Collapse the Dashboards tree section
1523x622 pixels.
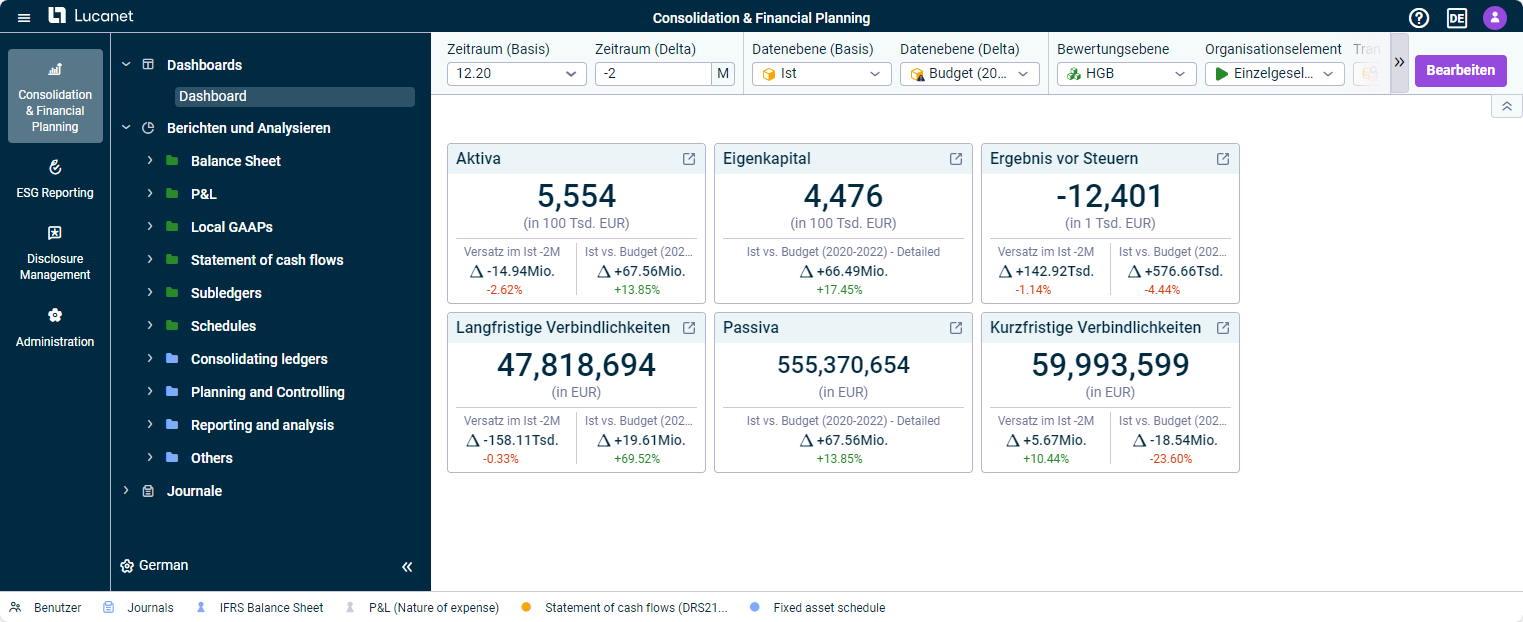(x=126, y=65)
